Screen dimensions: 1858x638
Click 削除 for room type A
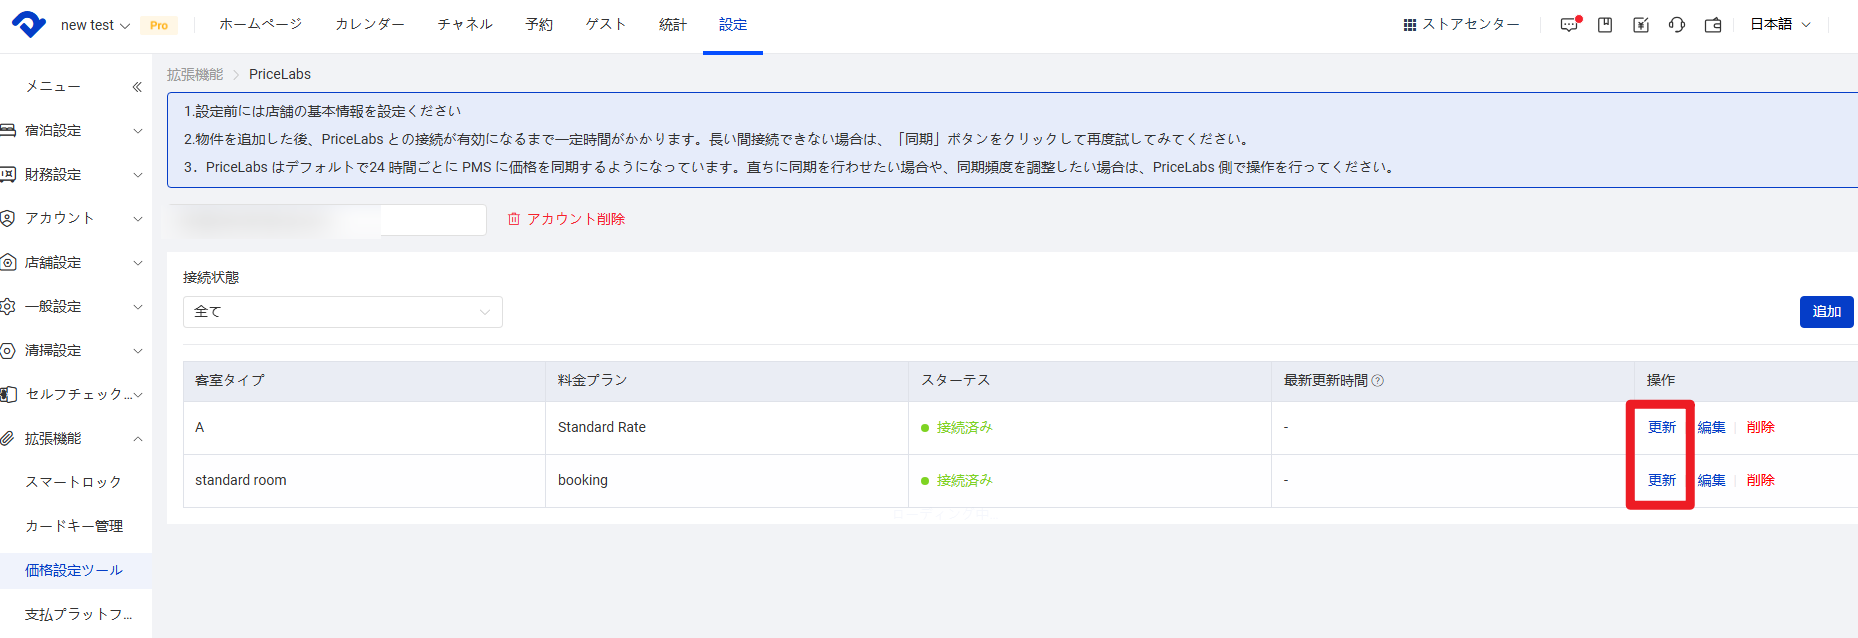point(1761,427)
